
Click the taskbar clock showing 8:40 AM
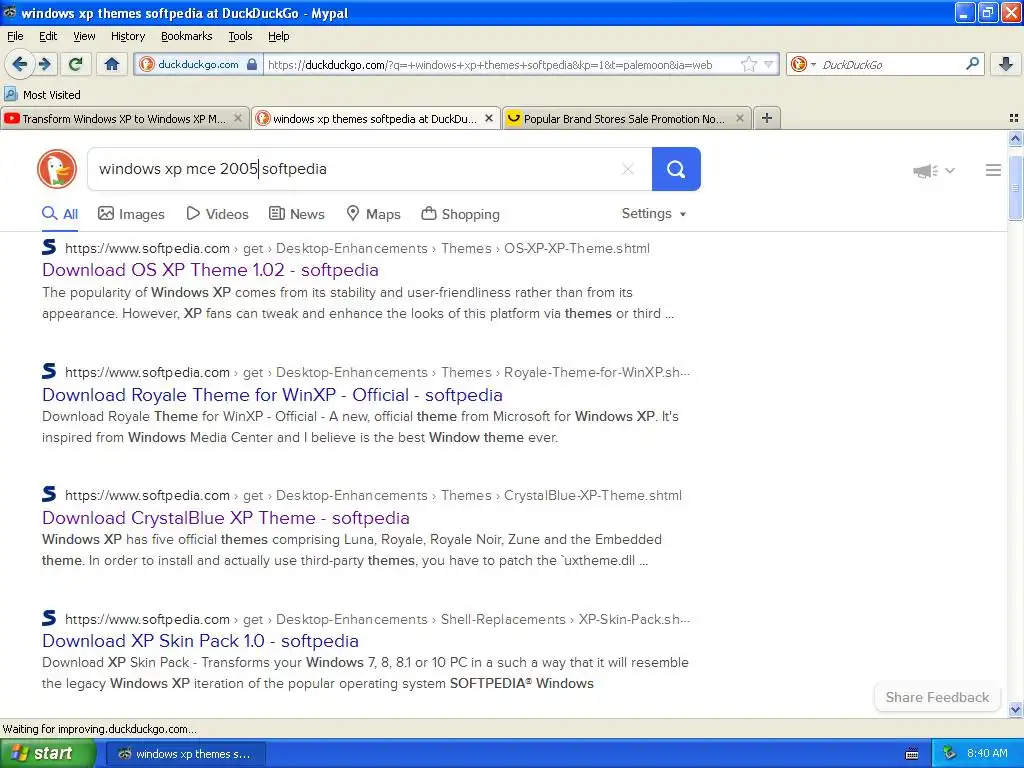(987, 753)
